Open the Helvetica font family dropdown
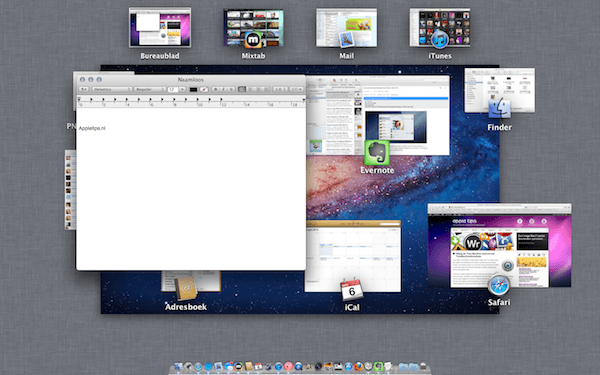Image resolution: width=600 pixels, height=375 pixels. (x=112, y=89)
